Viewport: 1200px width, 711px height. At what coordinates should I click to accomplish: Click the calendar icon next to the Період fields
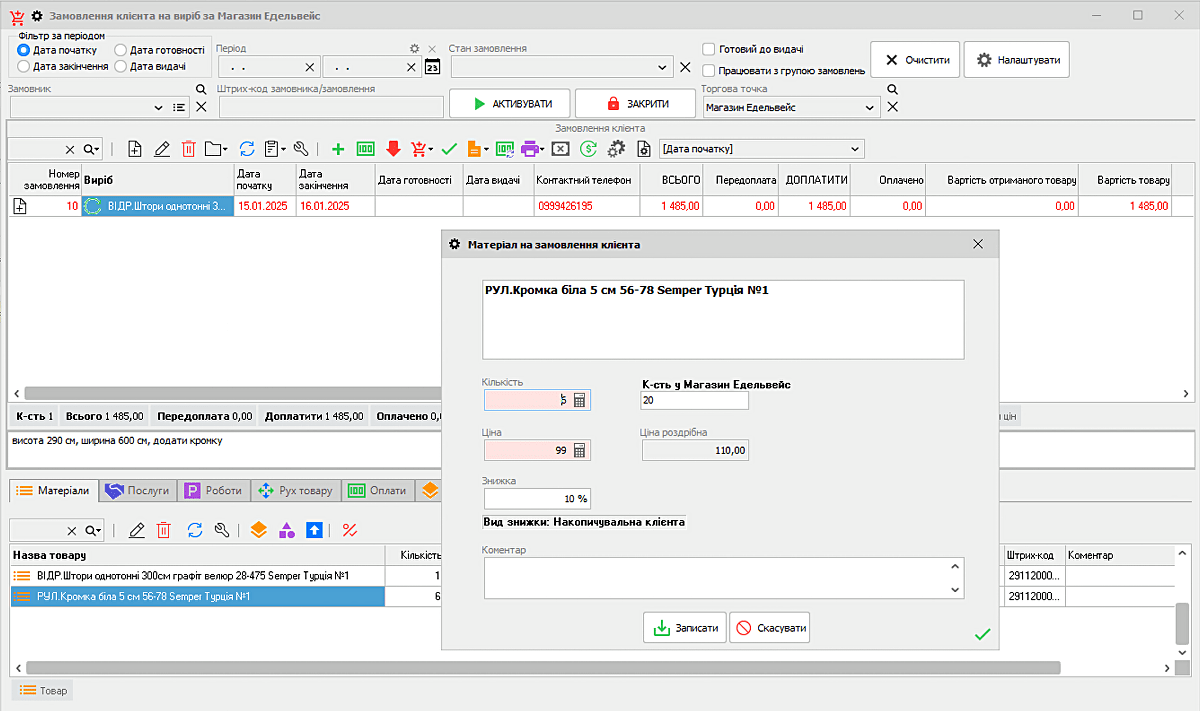(432, 67)
